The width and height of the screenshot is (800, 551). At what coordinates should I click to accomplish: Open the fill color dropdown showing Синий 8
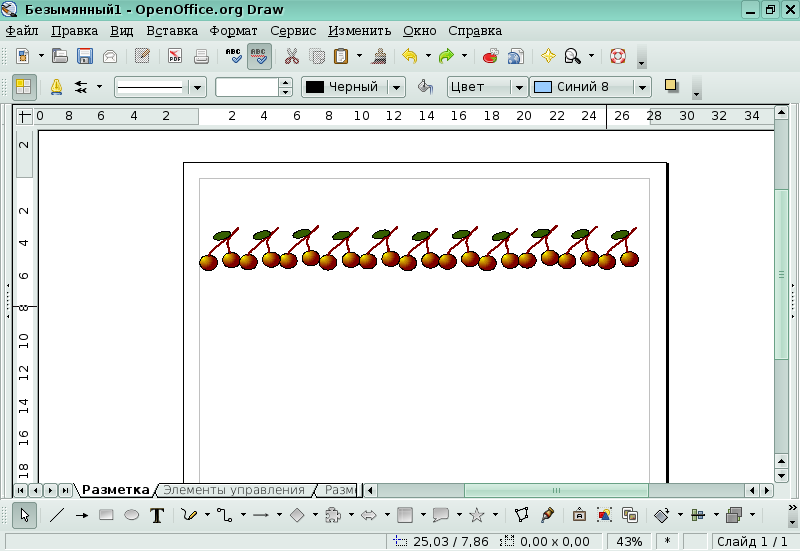coord(642,87)
